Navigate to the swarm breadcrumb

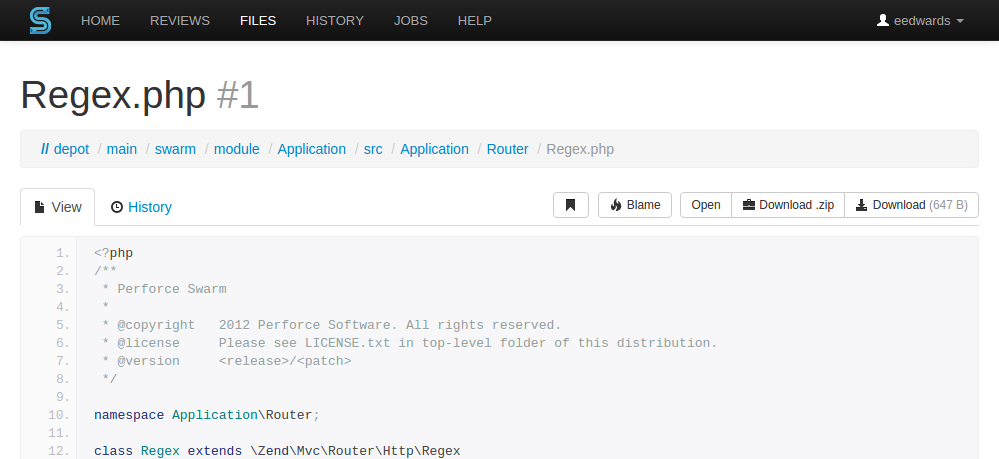coord(175,149)
